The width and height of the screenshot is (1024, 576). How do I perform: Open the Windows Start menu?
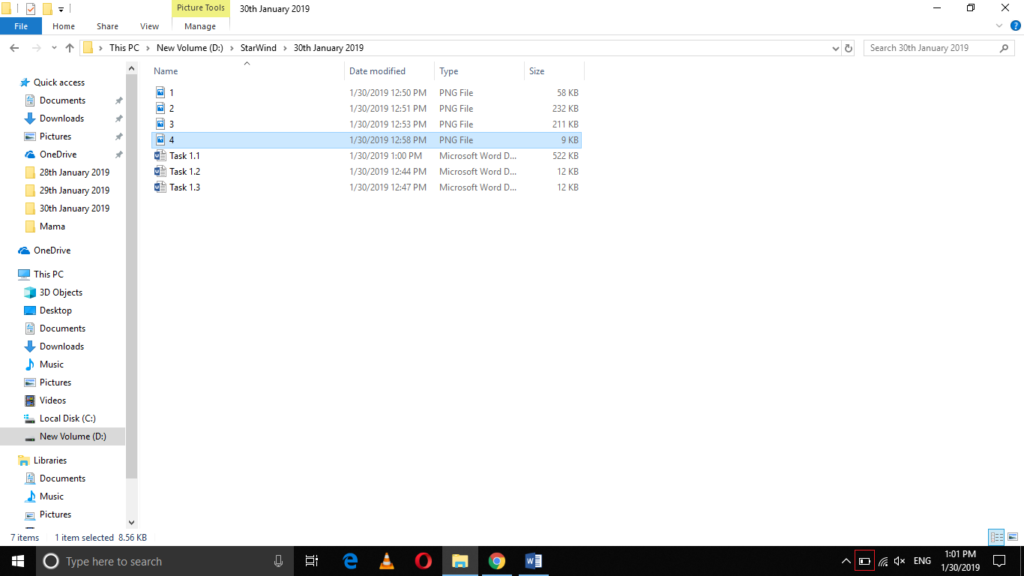[x=18, y=561]
